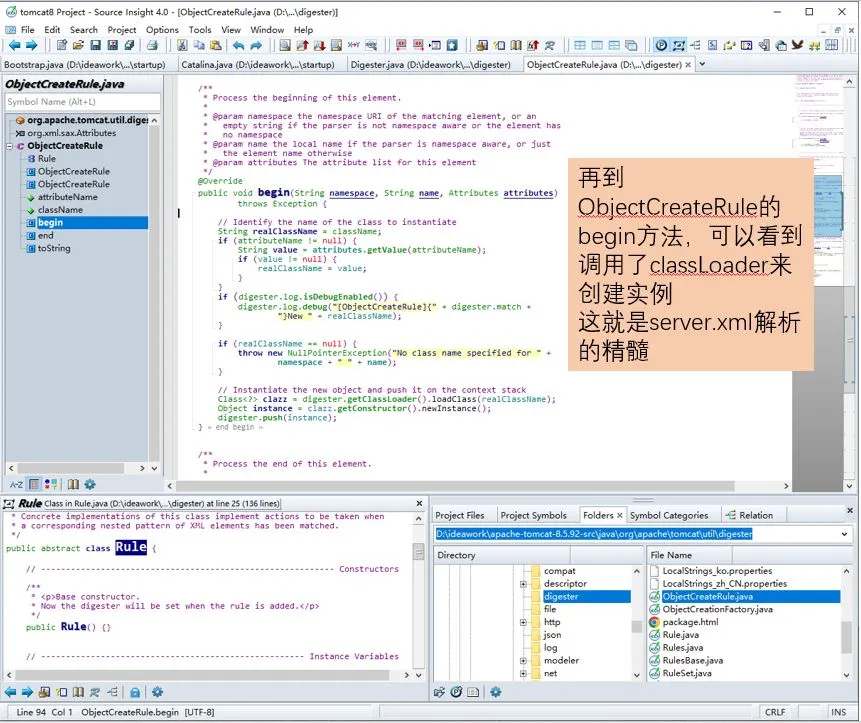Toggle the Relation window tree icon
This screenshot has height=723, width=861.
695,45
